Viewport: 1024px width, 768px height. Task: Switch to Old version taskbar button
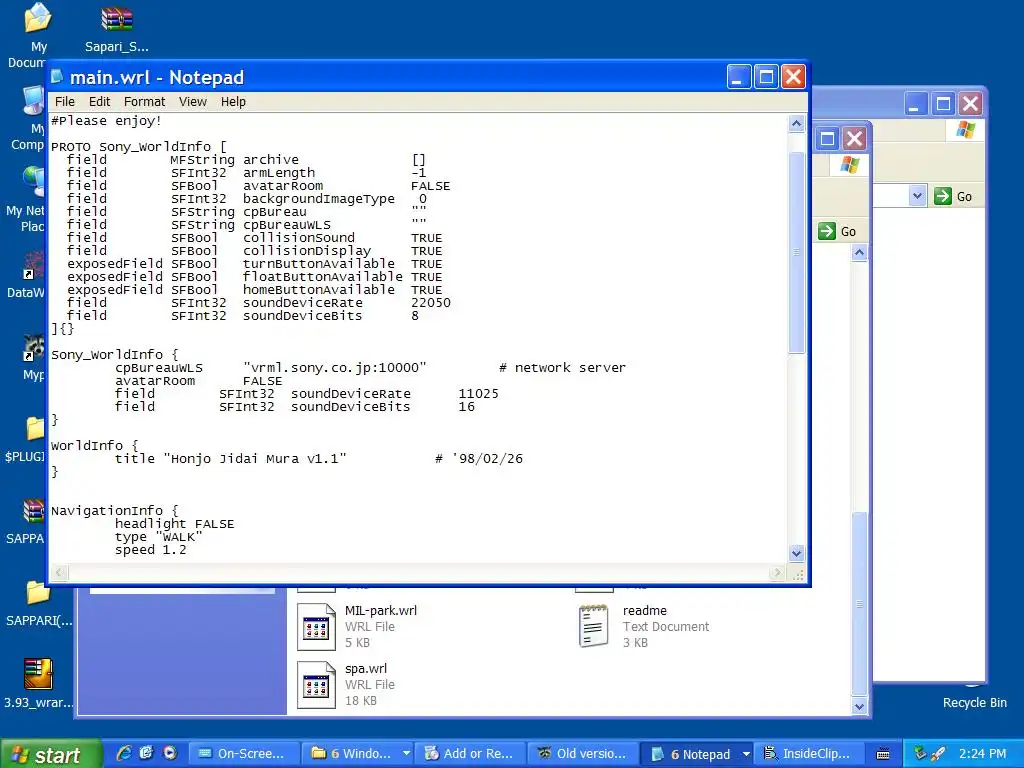583,754
